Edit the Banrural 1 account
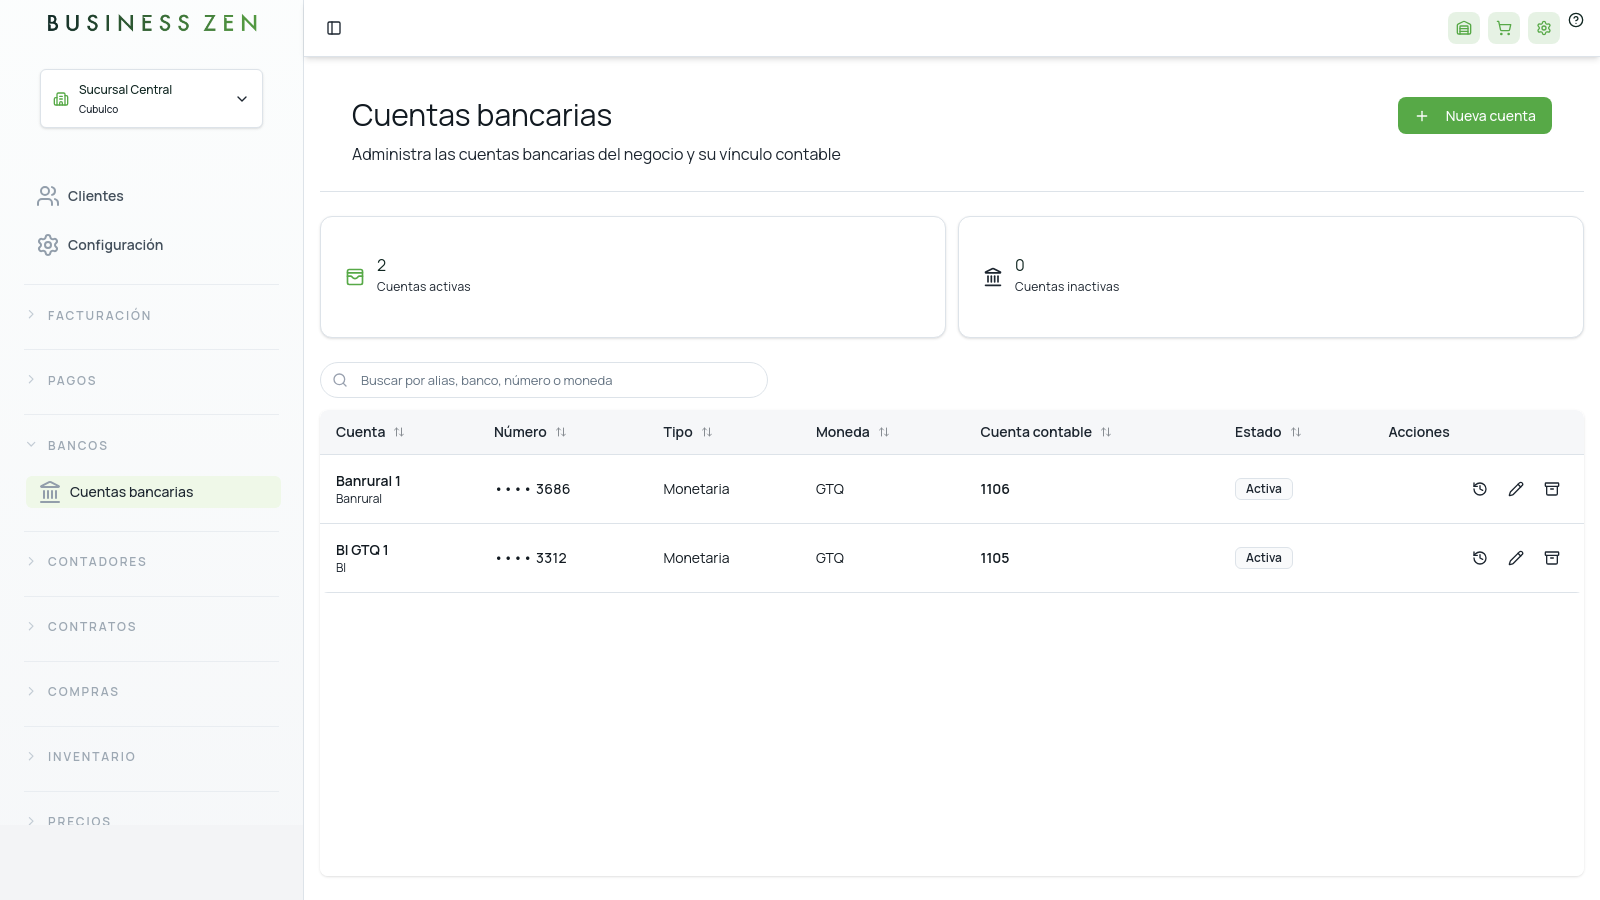Viewport: 1600px width, 900px height. pos(1516,489)
